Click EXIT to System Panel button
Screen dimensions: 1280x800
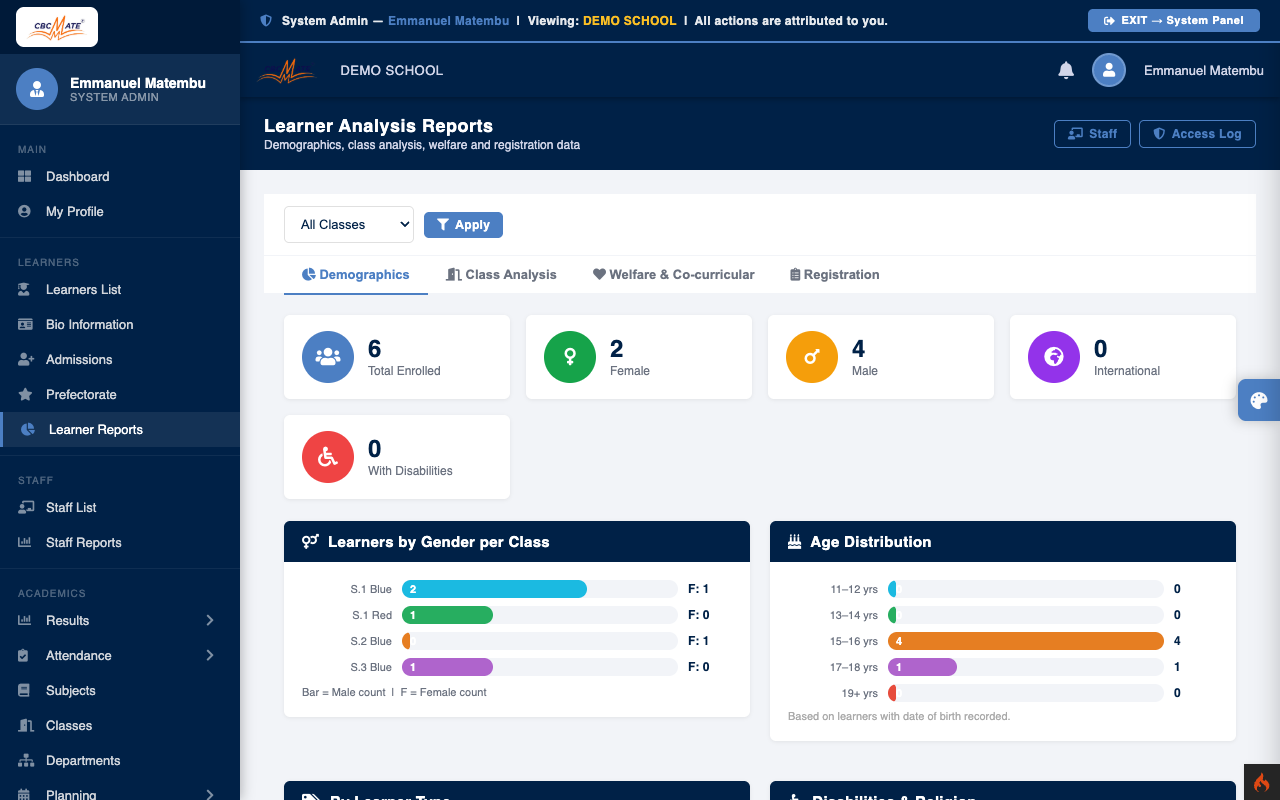[x=1174, y=20]
